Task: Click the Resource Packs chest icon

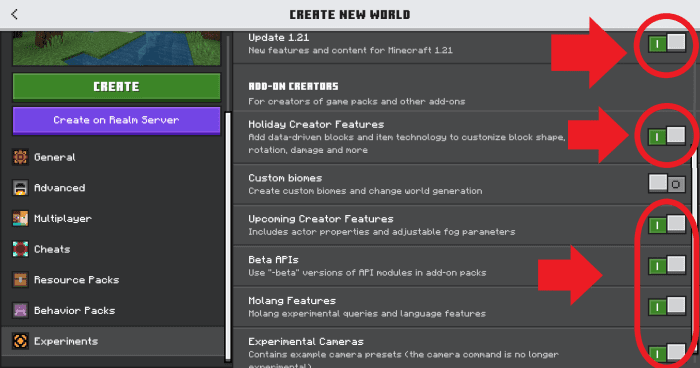Action: [x=20, y=280]
